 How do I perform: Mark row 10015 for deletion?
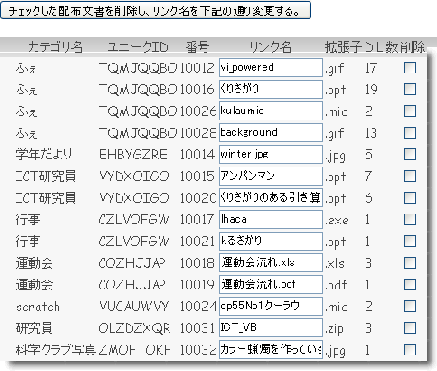coord(410,176)
